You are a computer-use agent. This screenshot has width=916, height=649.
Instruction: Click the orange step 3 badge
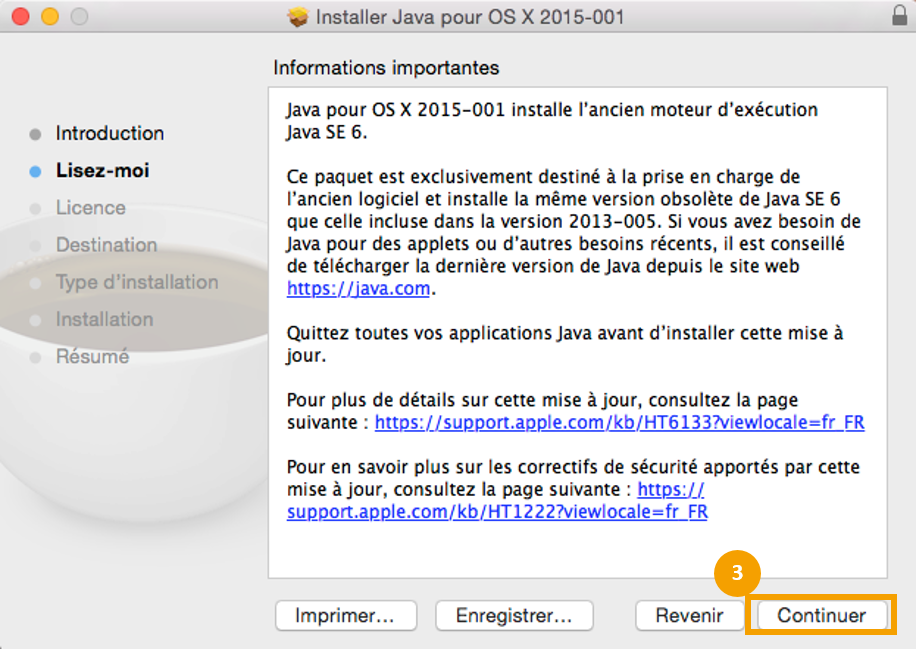coord(737,574)
